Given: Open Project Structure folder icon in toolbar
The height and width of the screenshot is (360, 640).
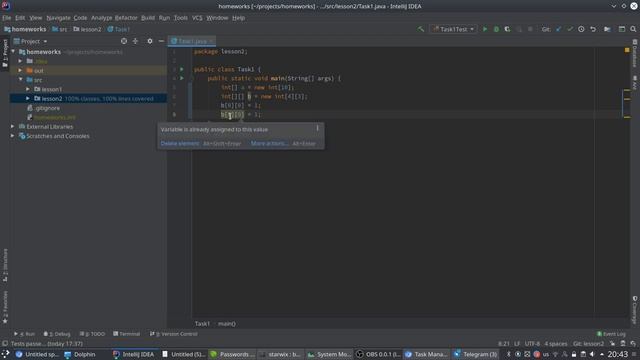Looking at the screenshot, I should pos(607,29).
